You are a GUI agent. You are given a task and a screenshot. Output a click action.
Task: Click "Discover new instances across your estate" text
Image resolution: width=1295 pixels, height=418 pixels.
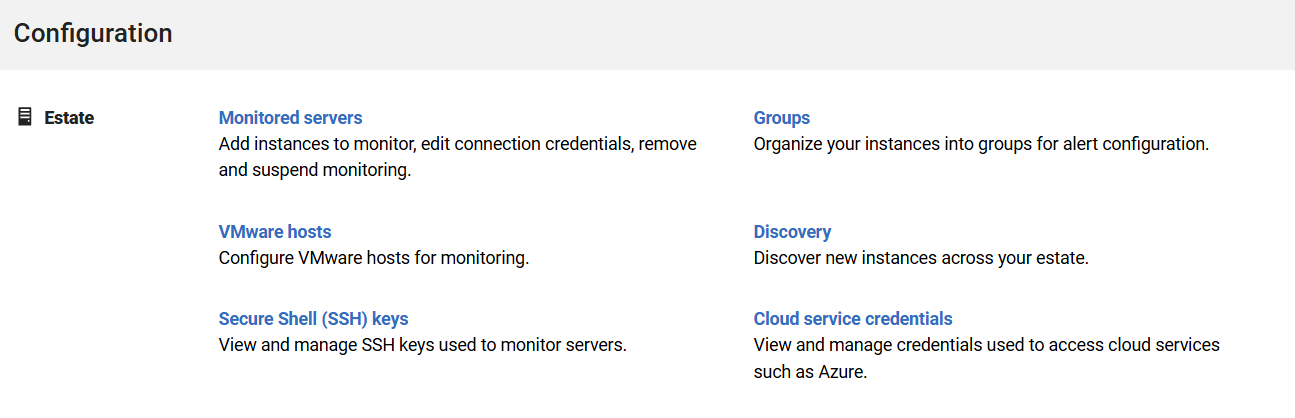[920, 258]
